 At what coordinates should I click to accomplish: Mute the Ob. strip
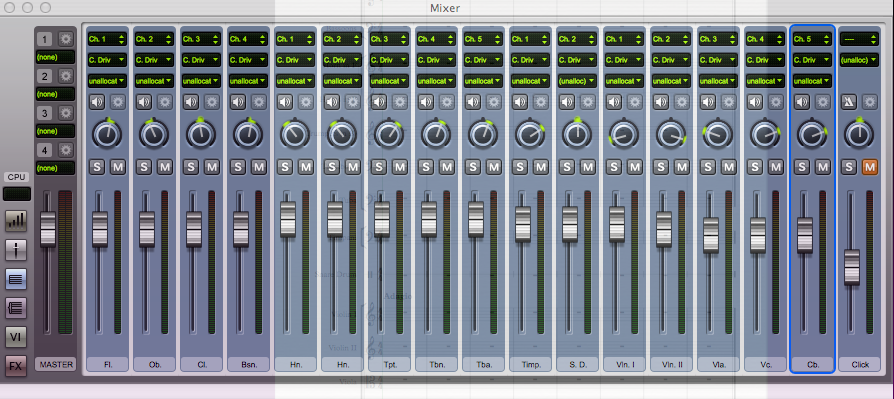[x=164, y=167]
